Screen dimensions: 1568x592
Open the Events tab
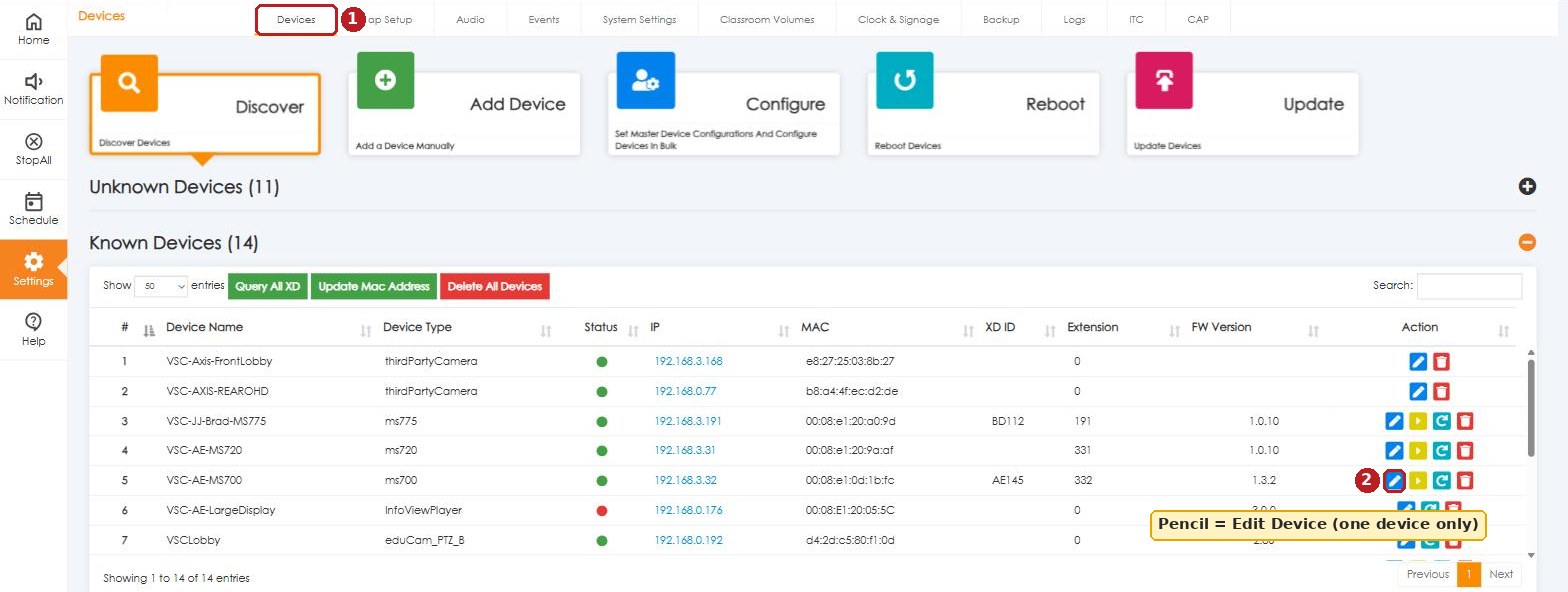(x=544, y=19)
